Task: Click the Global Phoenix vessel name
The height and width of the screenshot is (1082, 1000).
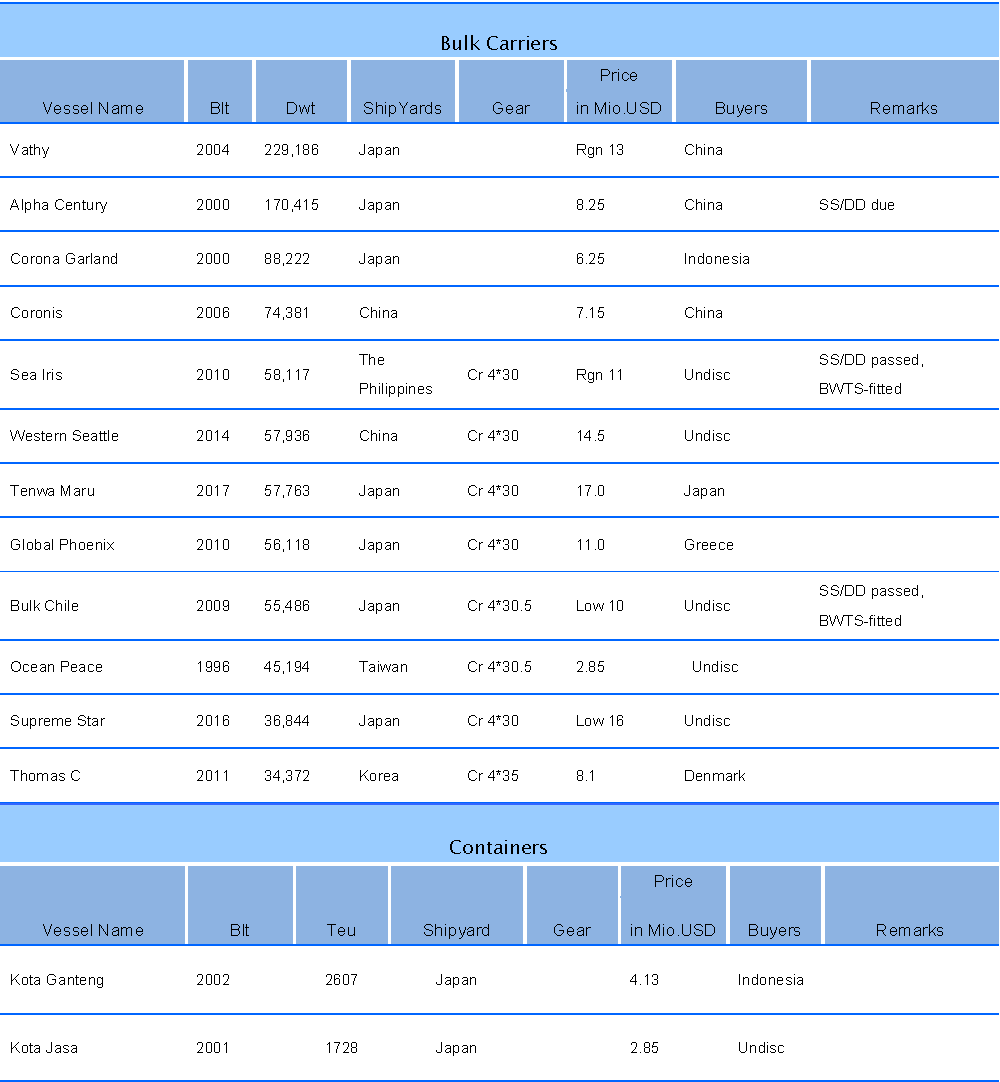Action: point(62,544)
